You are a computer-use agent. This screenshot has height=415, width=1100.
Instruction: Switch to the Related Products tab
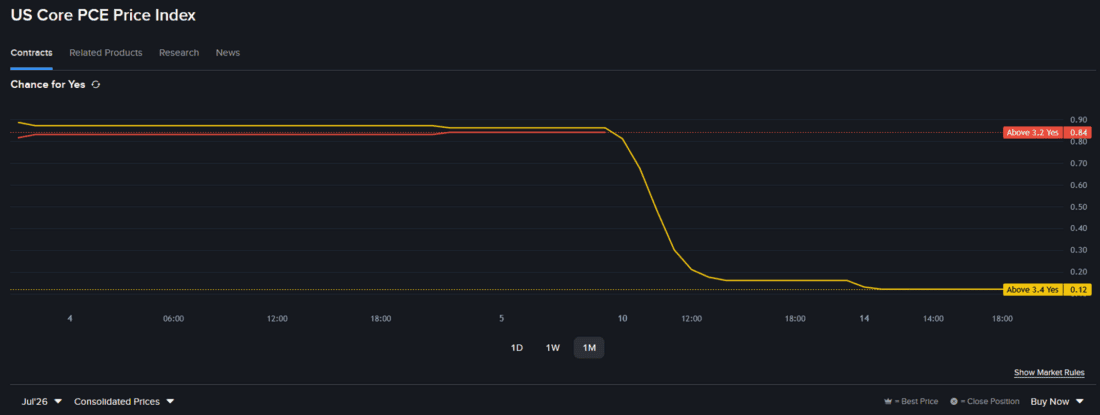[106, 53]
